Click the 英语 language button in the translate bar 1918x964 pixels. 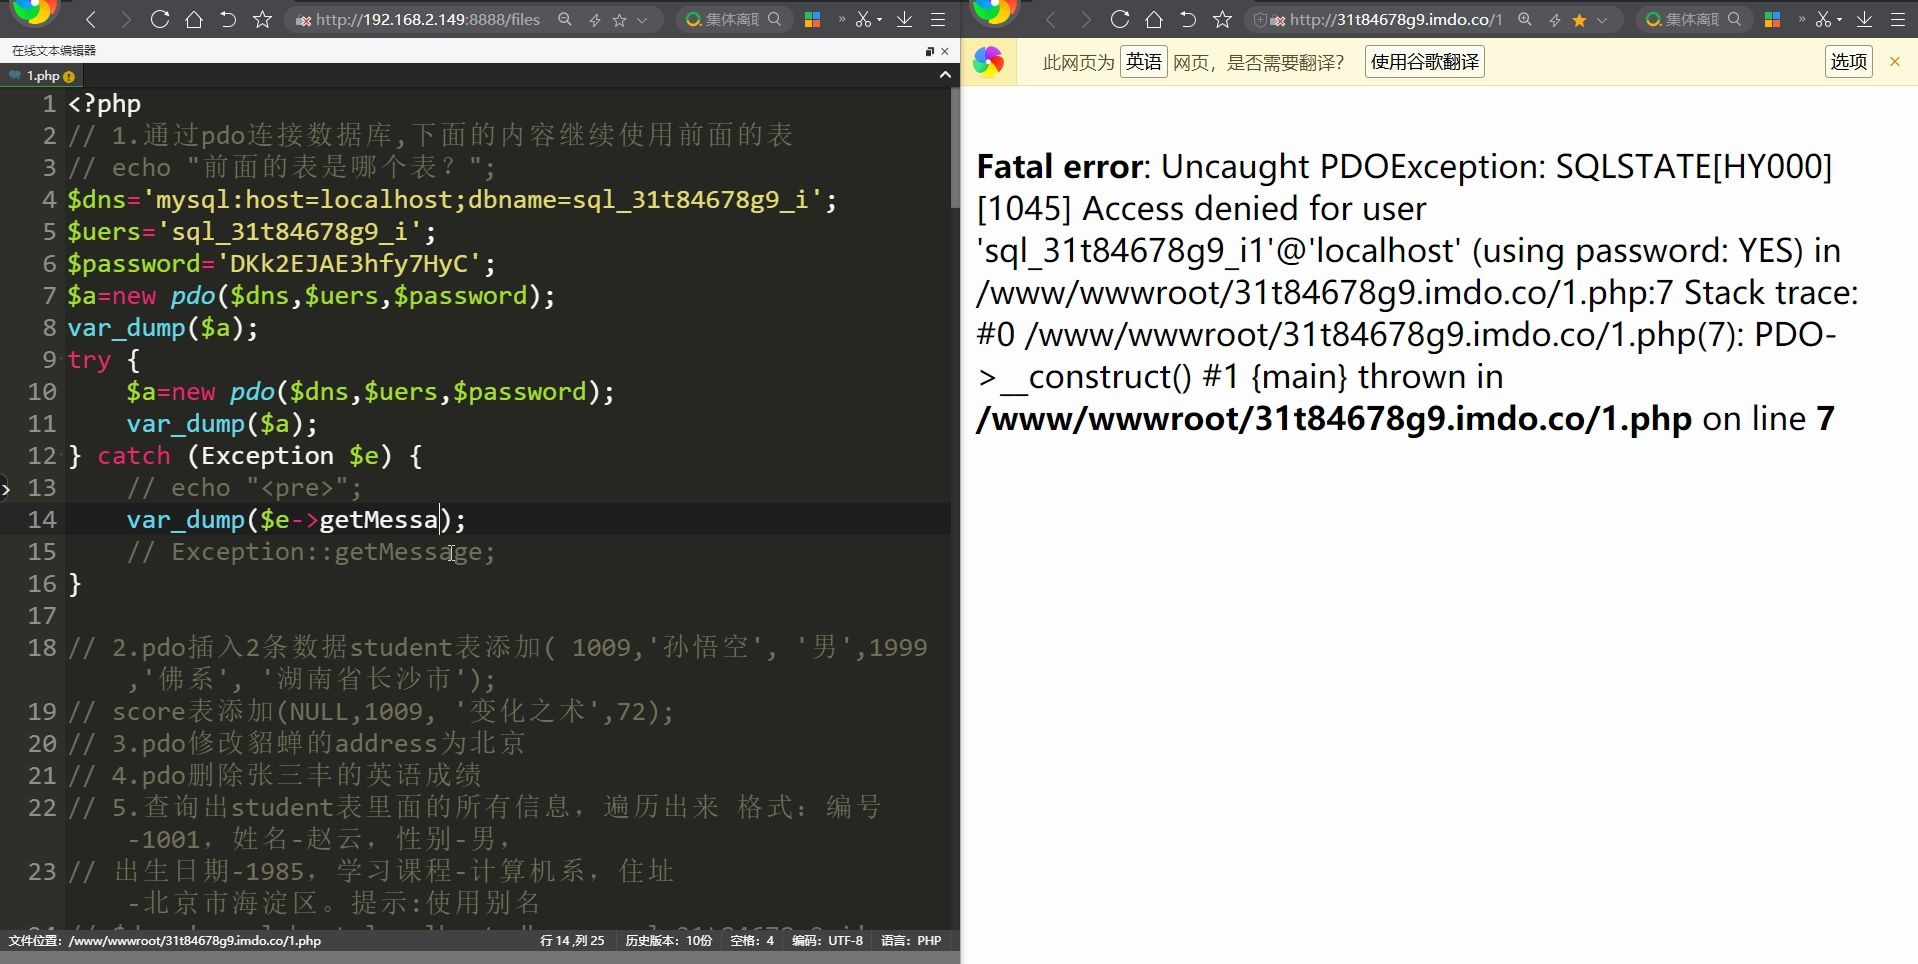1144,62
